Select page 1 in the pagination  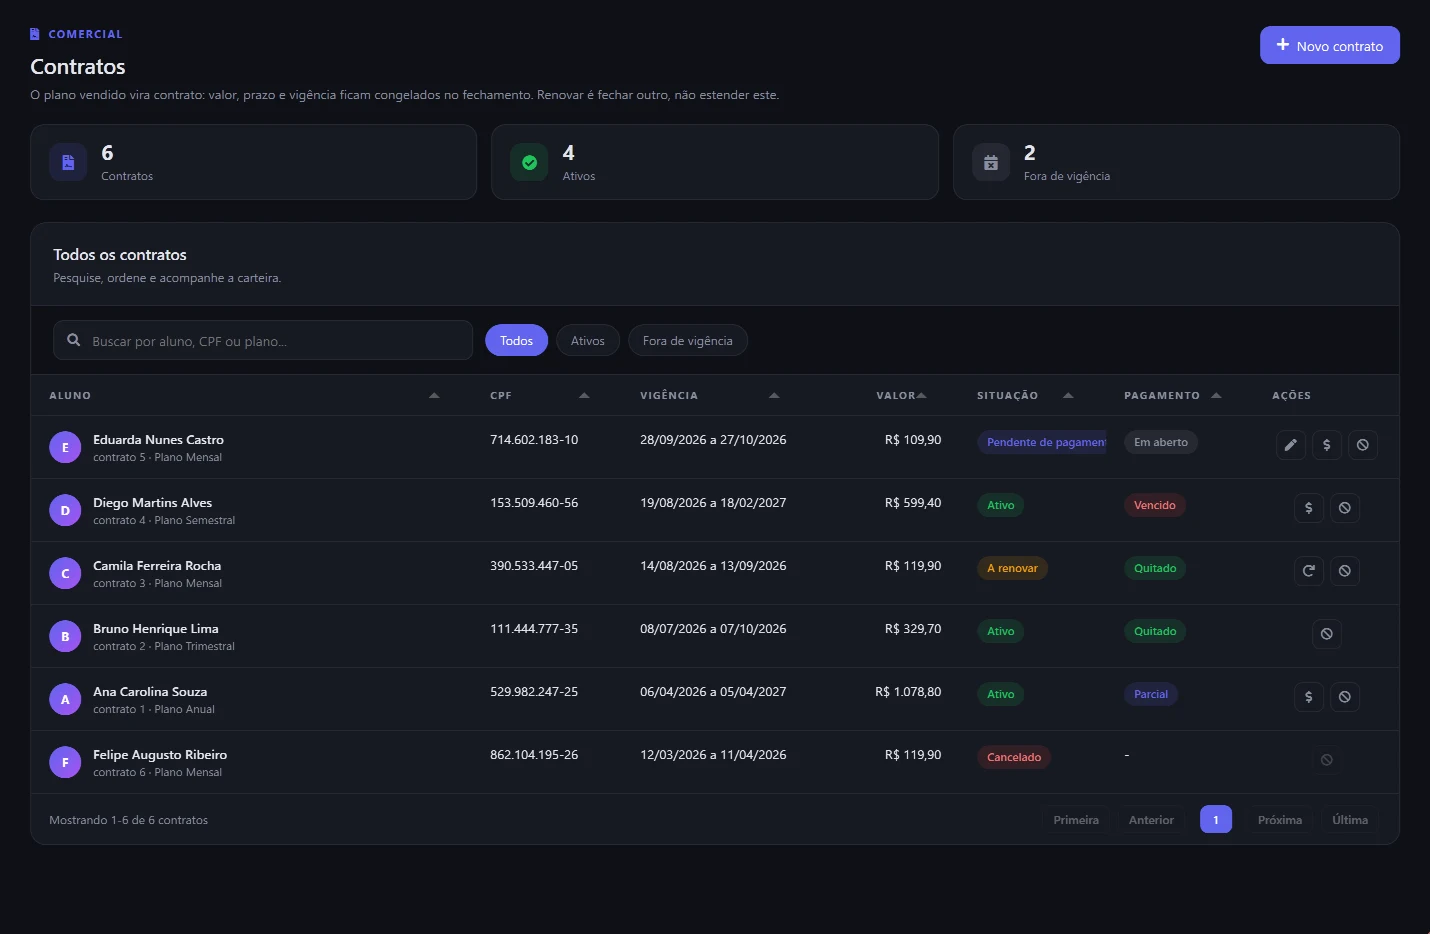[1216, 819]
